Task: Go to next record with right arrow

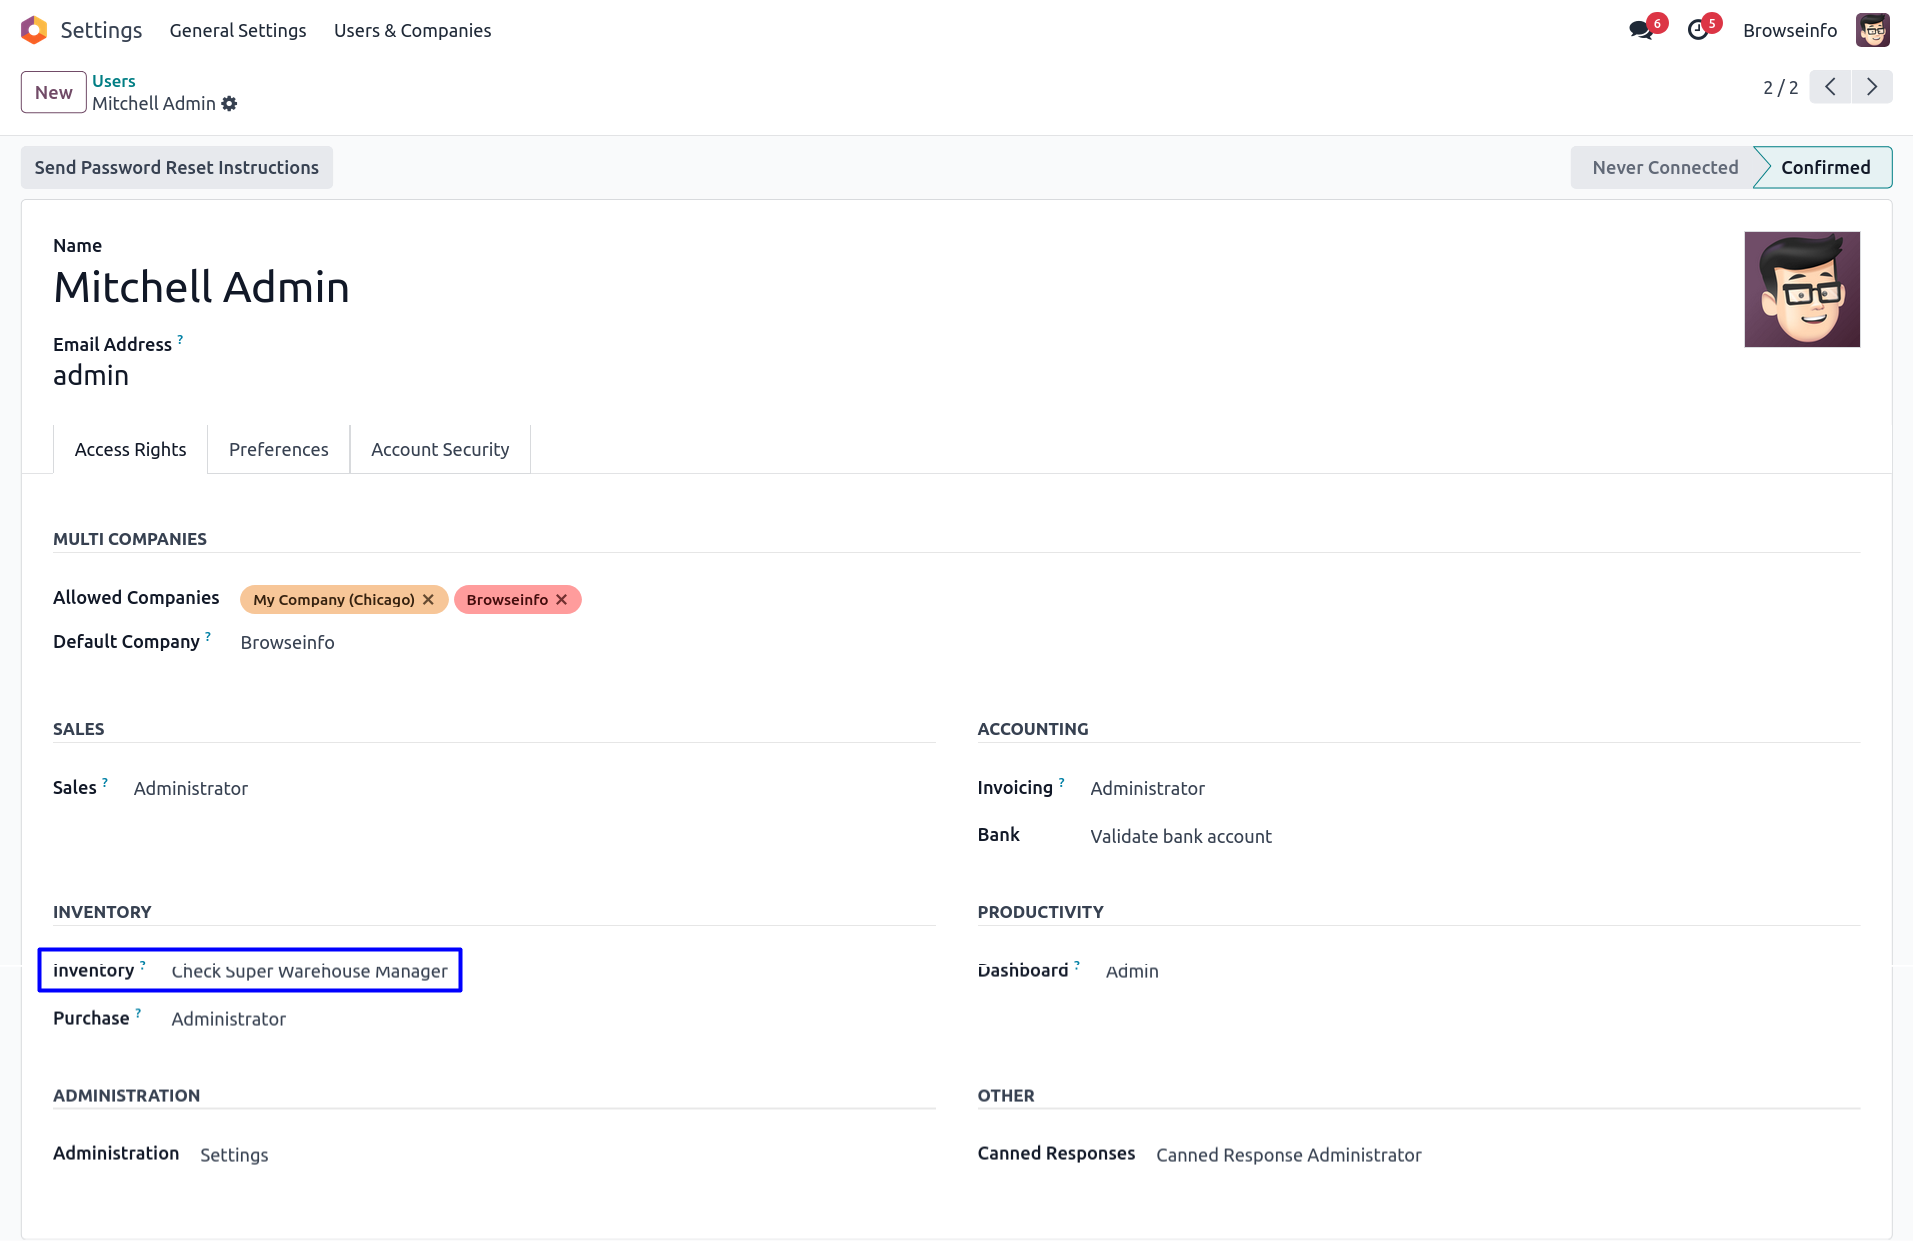Action: point(1872,87)
